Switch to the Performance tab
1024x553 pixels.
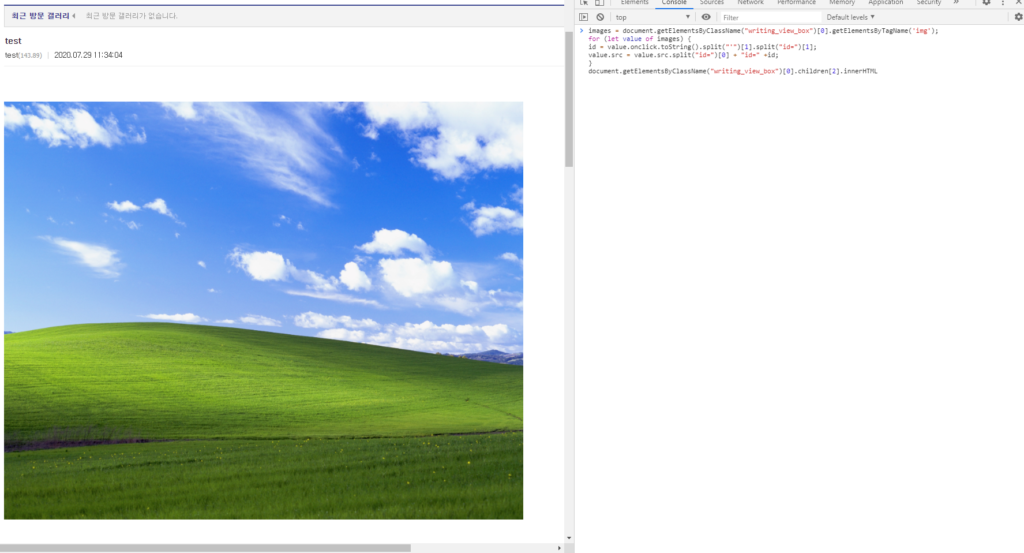796,3
